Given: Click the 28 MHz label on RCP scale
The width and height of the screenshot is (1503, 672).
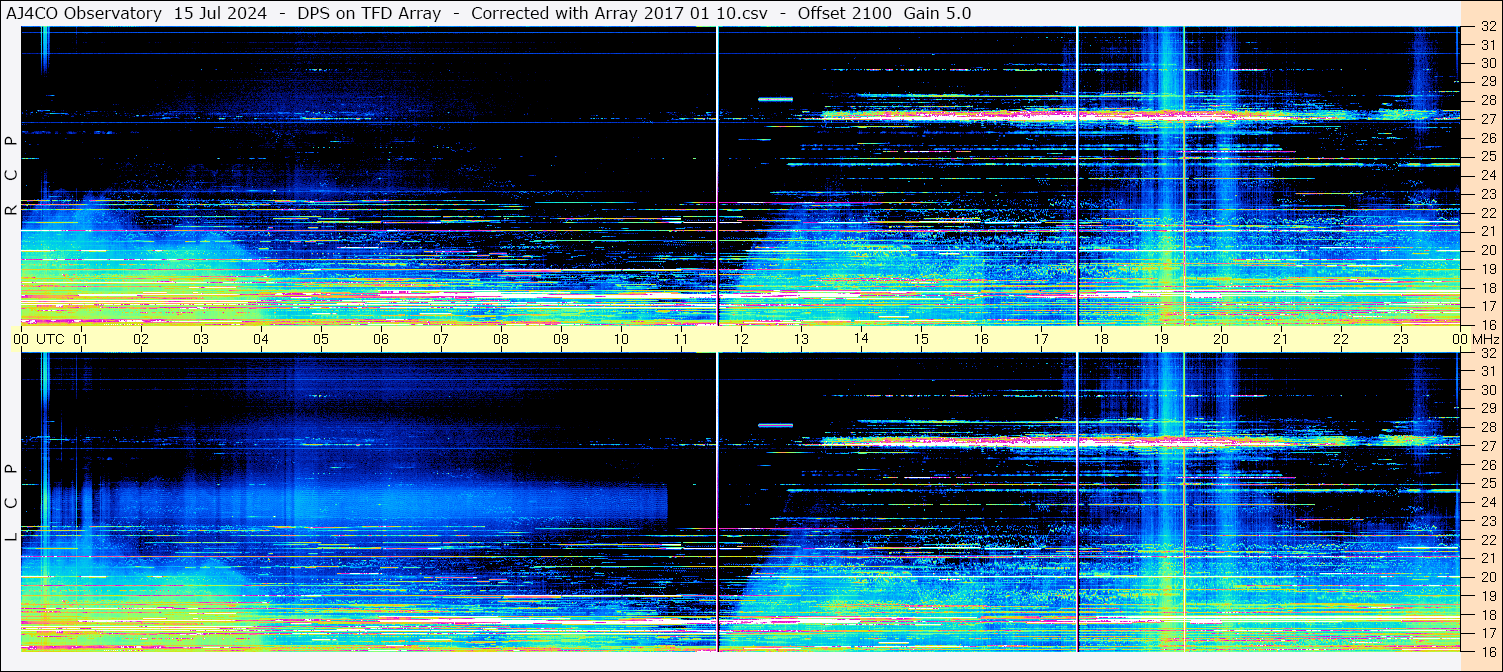Looking at the screenshot, I should (x=1487, y=100).
